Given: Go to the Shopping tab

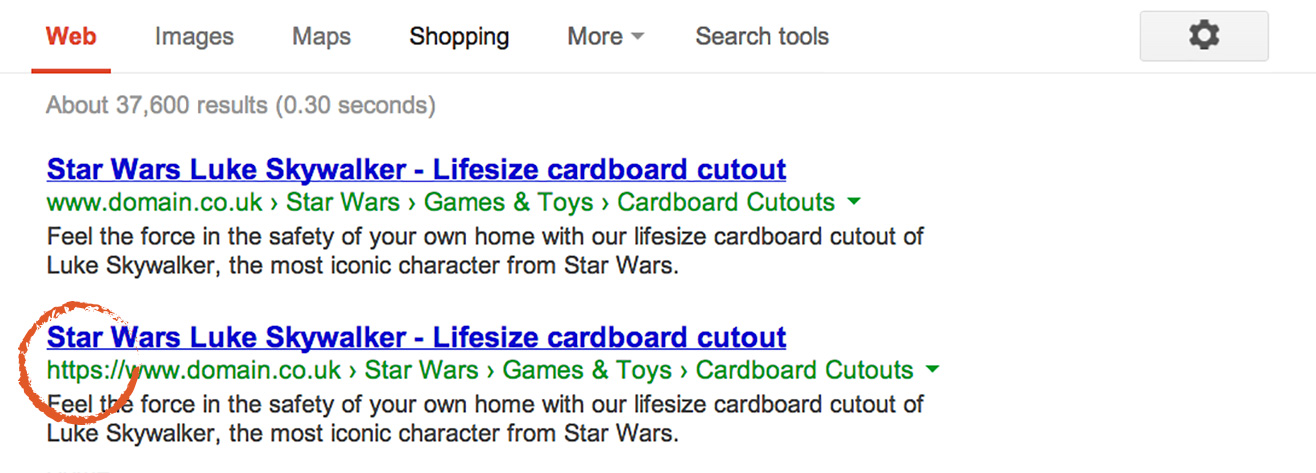Looking at the screenshot, I should pos(459,37).
